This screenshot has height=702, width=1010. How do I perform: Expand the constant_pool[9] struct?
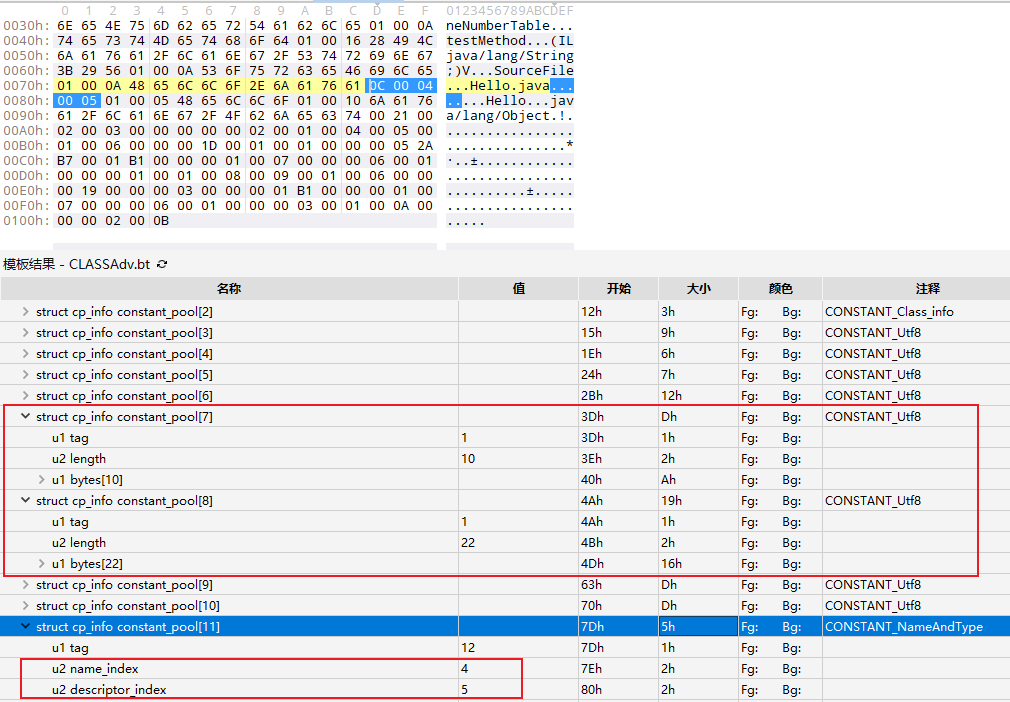click(26, 584)
